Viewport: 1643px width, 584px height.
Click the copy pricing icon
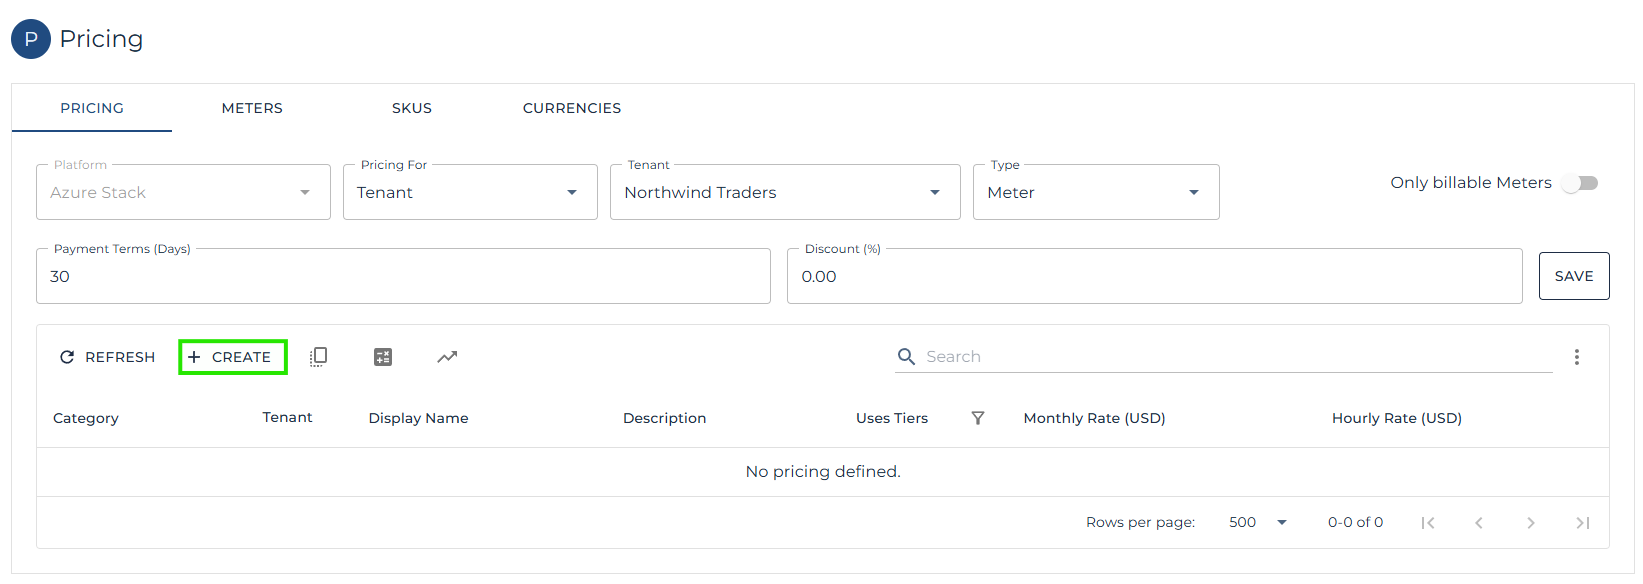coord(318,357)
